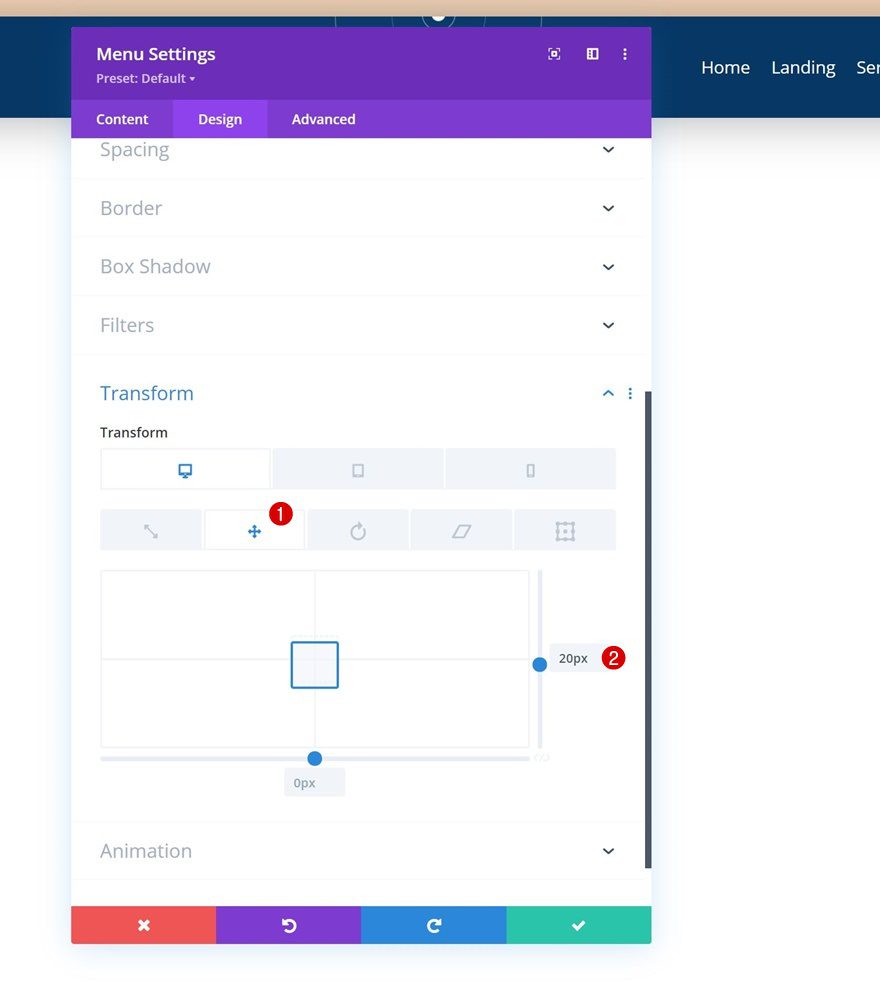Collapse the Transform section chevron
The width and height of the screenshot is (880, 1002).
[x=608, y=393]
